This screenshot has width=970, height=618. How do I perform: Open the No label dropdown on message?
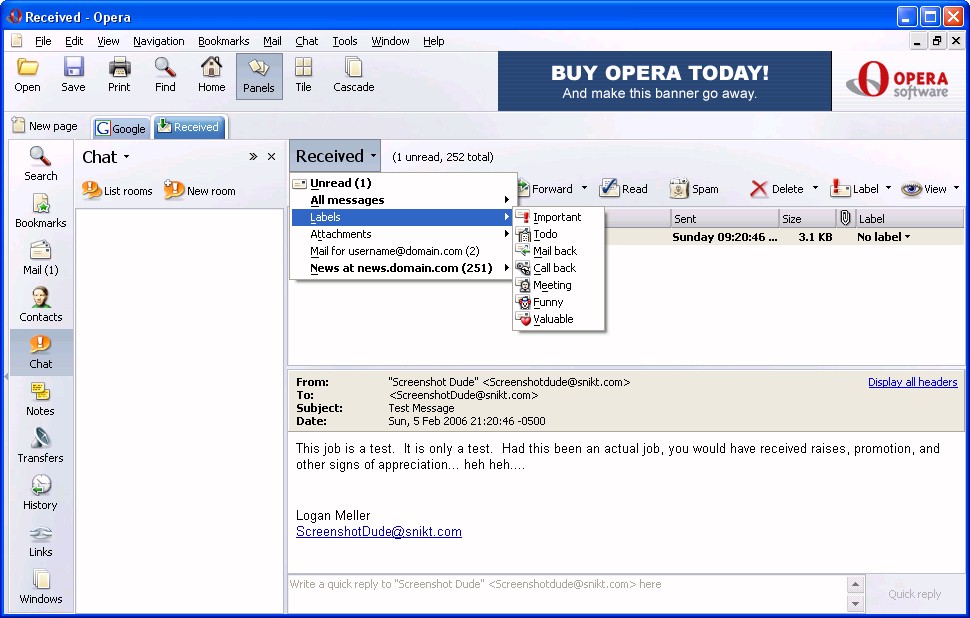click(x=883, y=237)
